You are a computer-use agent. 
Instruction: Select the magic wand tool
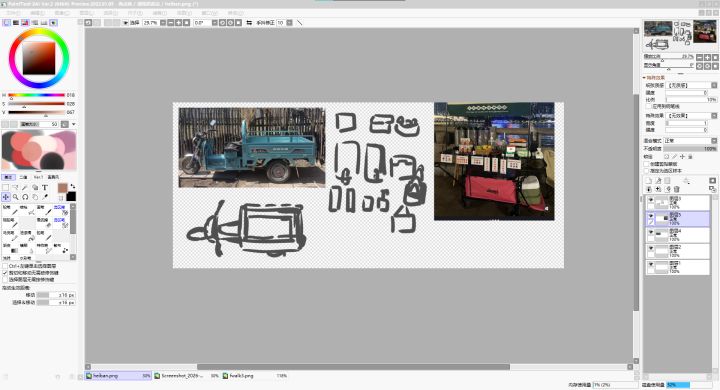25,187
